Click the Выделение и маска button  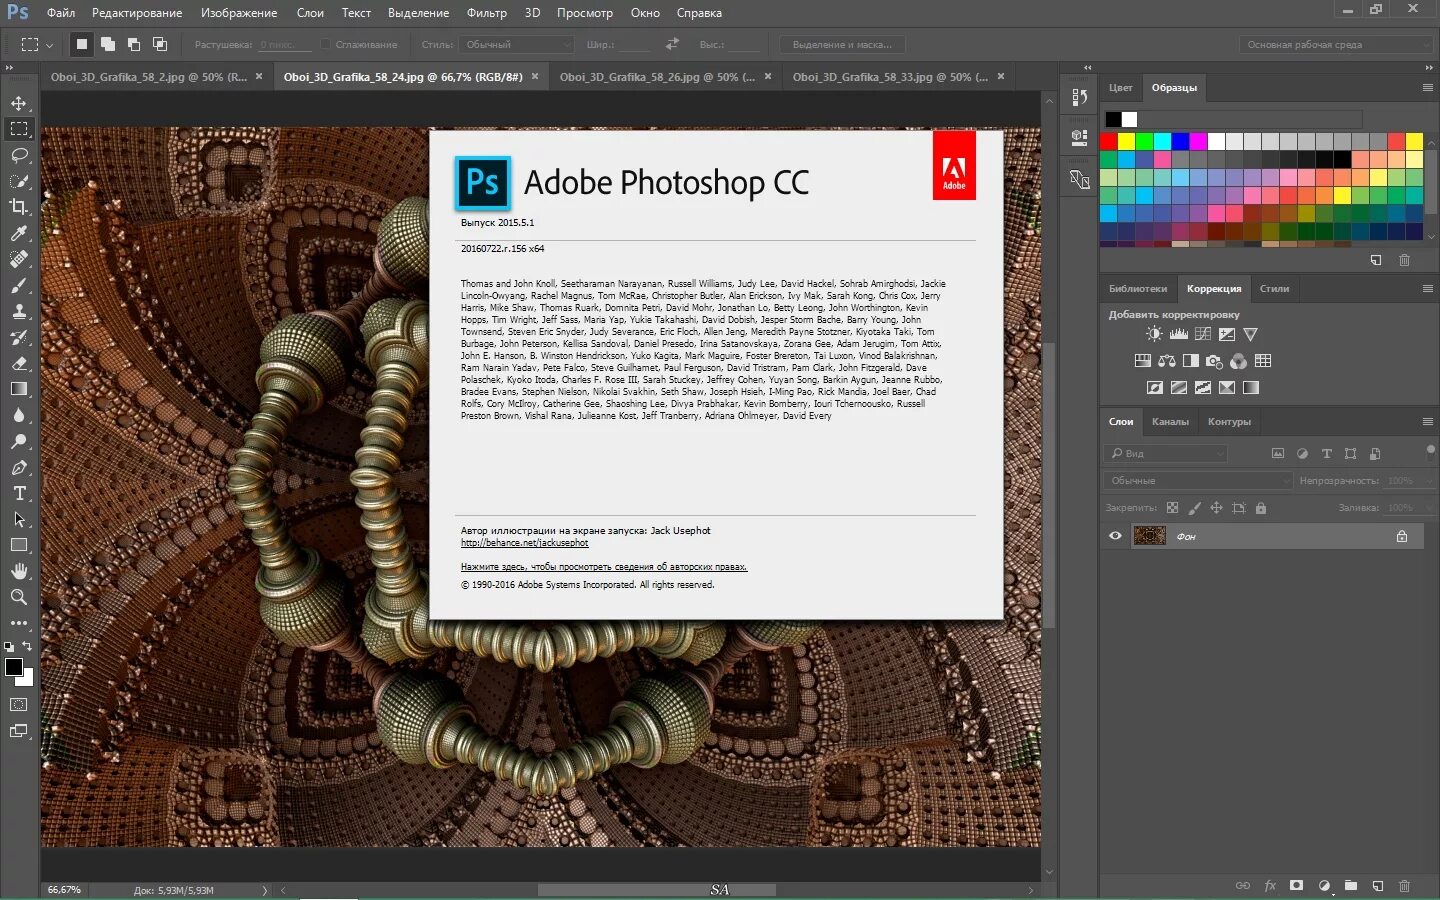[x=842, y=44]
